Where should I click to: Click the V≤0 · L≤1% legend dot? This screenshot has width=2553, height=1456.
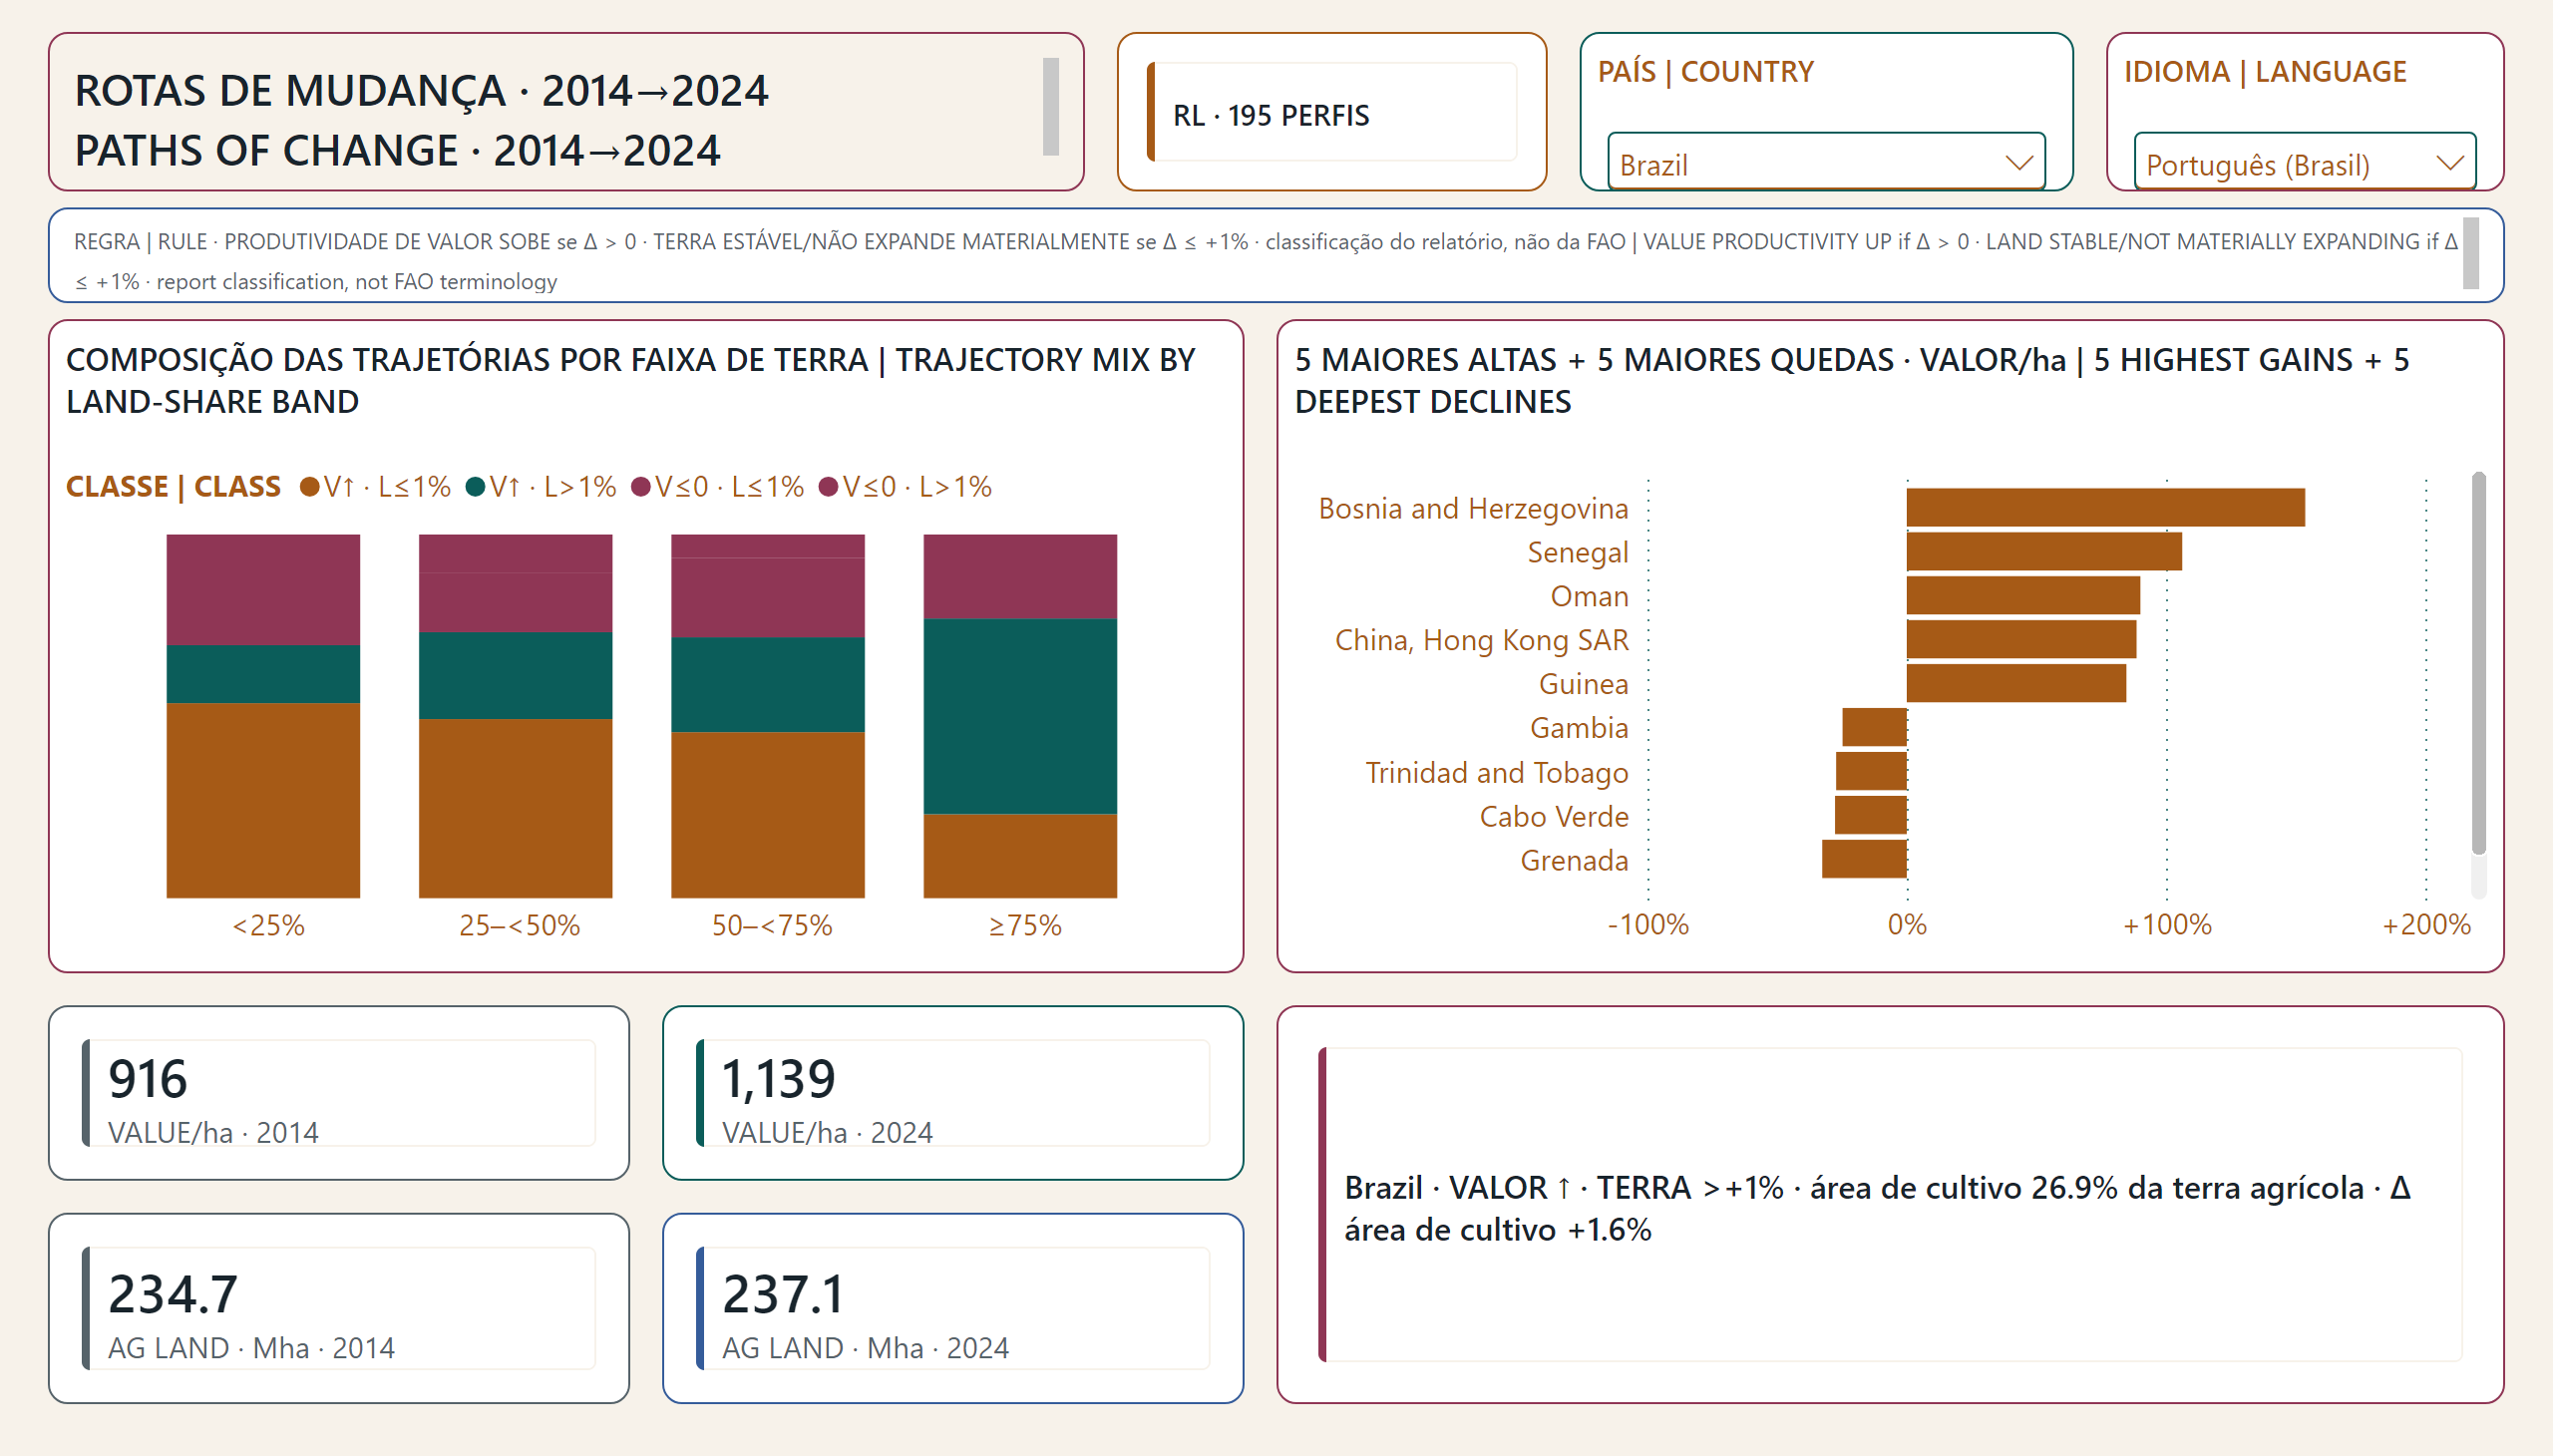click(x=641, y=487)
